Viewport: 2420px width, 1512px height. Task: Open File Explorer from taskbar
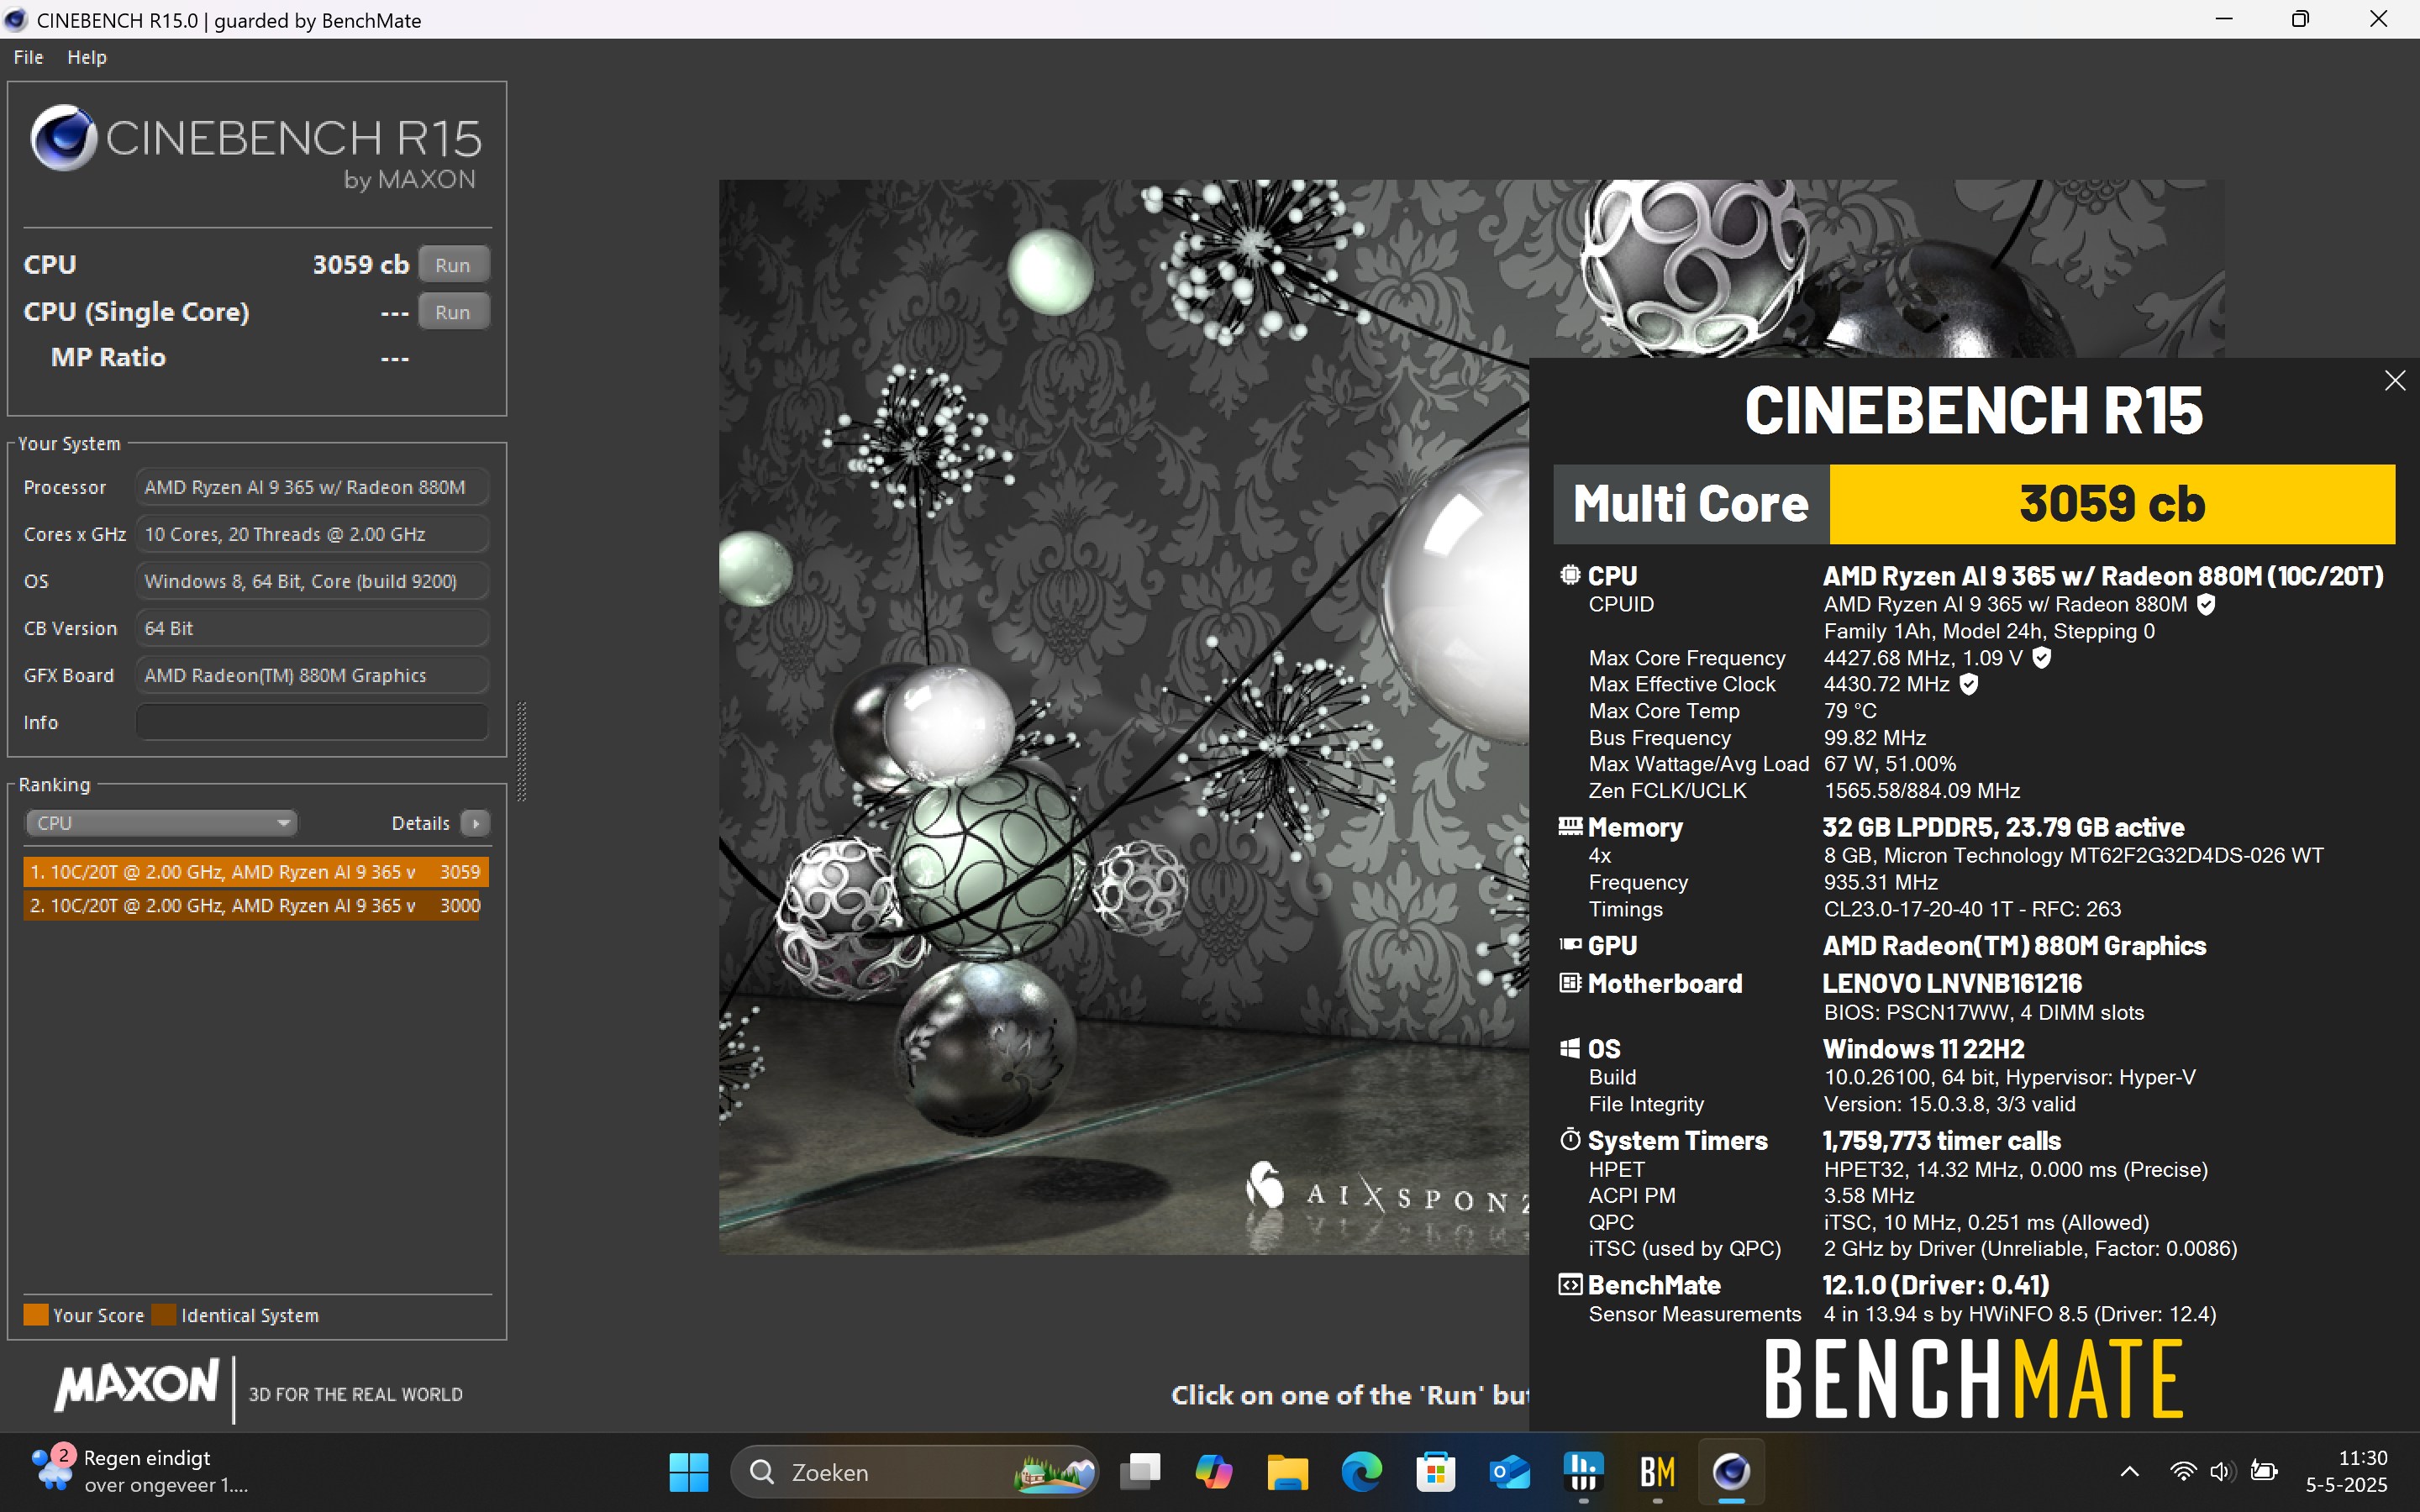[1288, 1472]
